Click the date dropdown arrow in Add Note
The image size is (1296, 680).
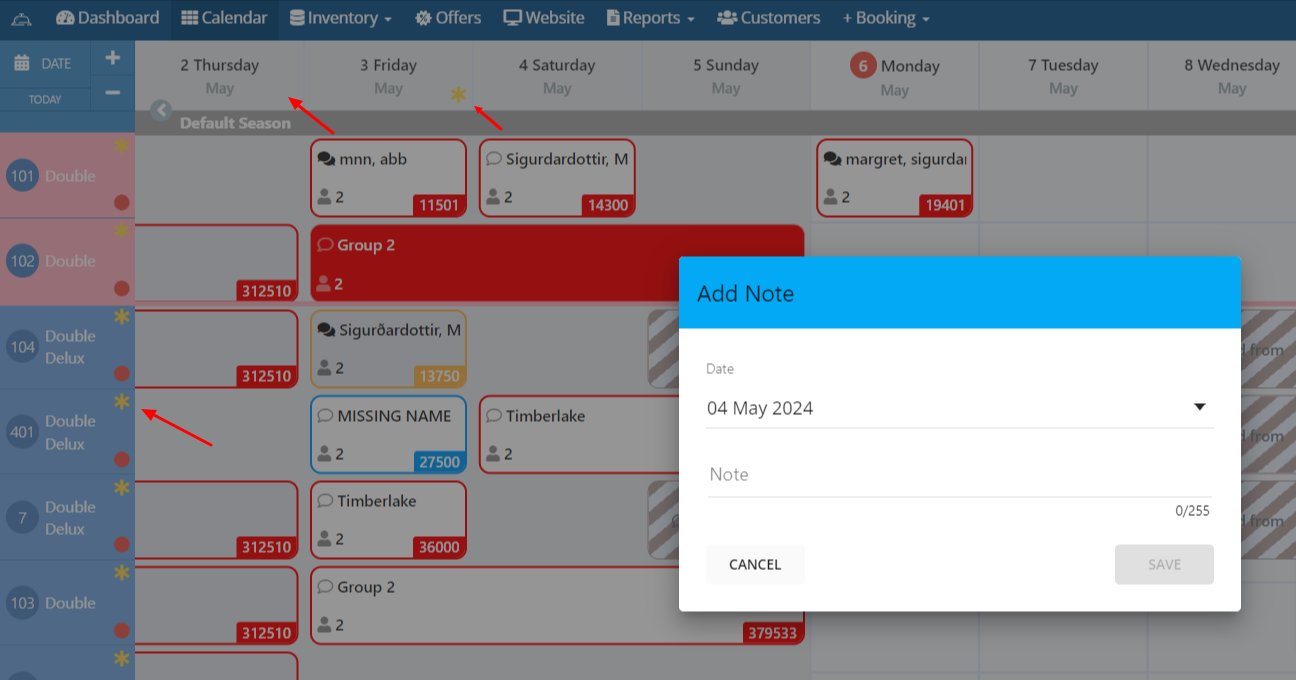(x=1200, y=408)
